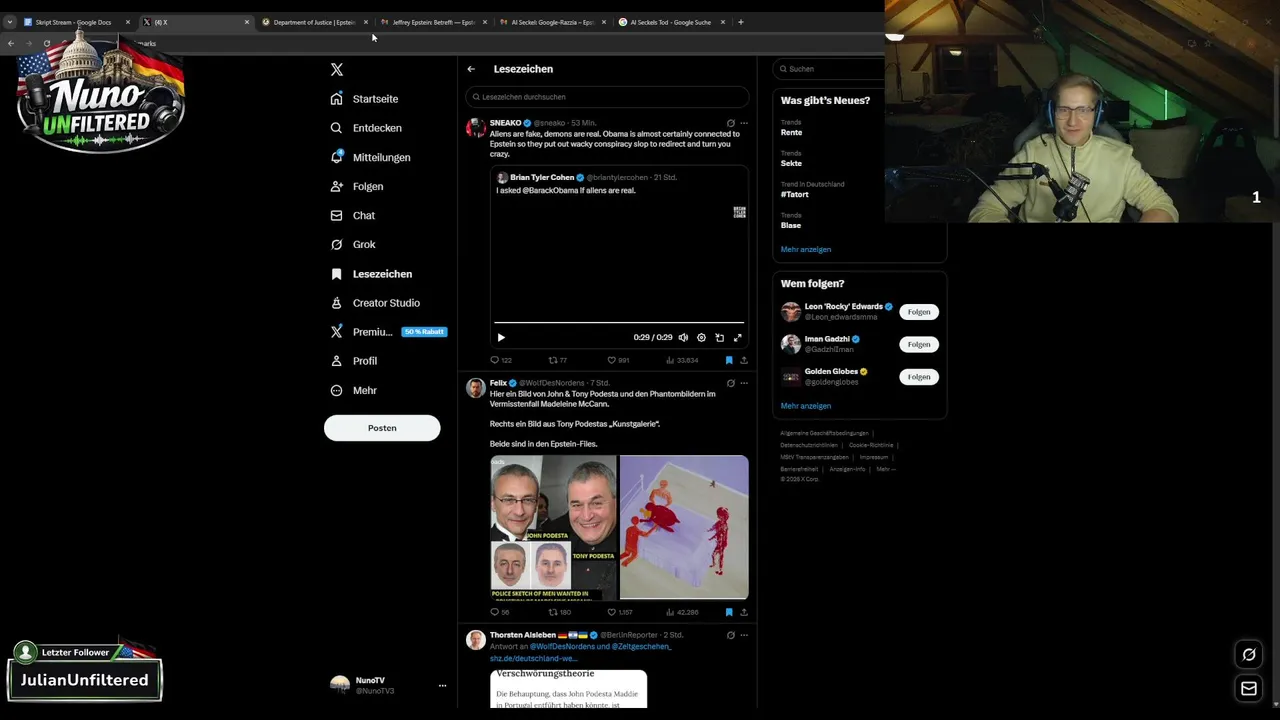Reply to SNEAKO's post (122 replies)
Image resolution: width=1280 pixels, height=720 pixels.
coord(500,360)
